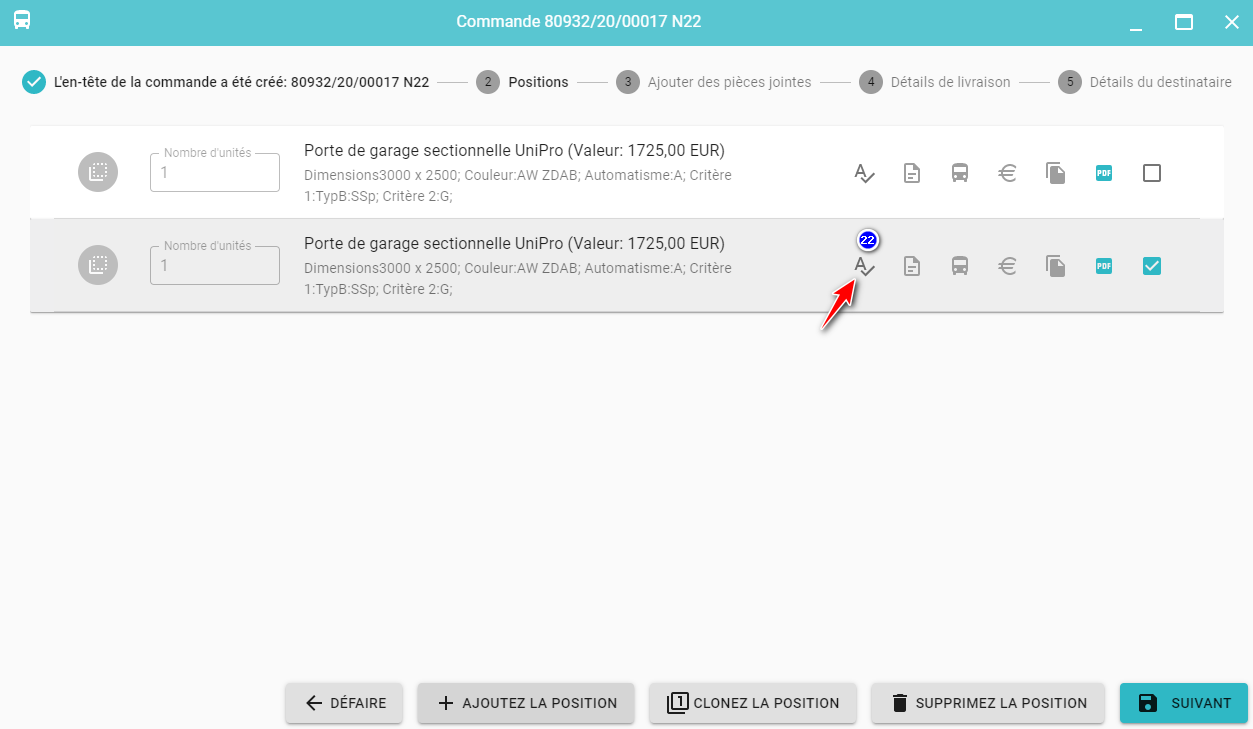1253x729 pixels.
Task: Select step 5 Détails du destinataire
Action: (1145, 82)
